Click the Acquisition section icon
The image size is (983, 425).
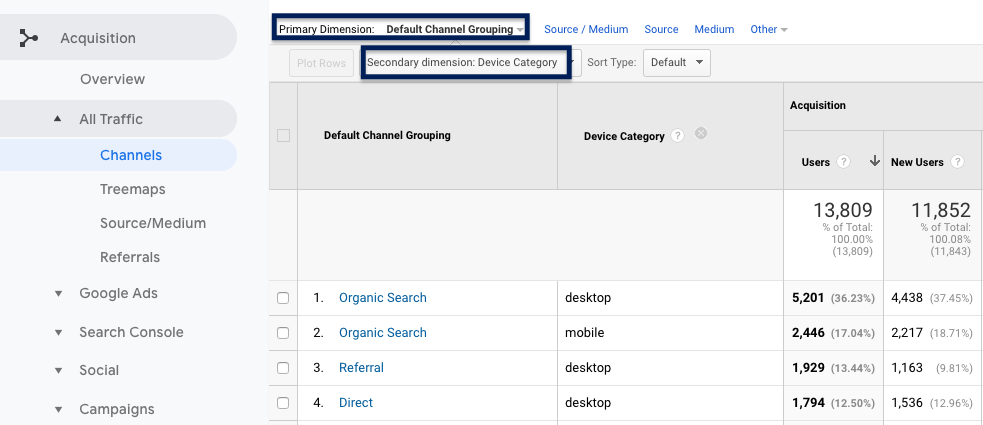pos(29,38)
